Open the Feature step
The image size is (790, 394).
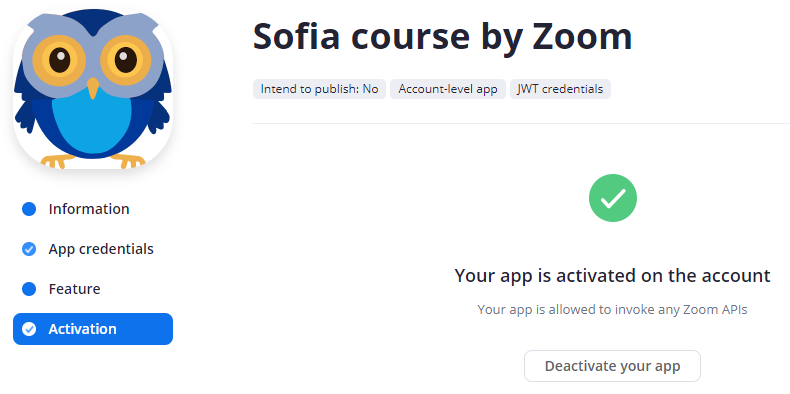tap(74, 289)
